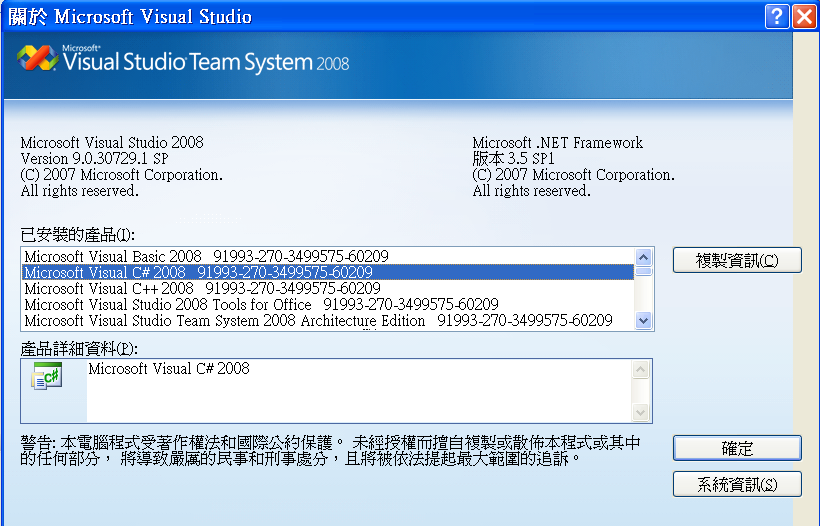Click Microsoft Visual C# 2008 in product details

(169, 369)
